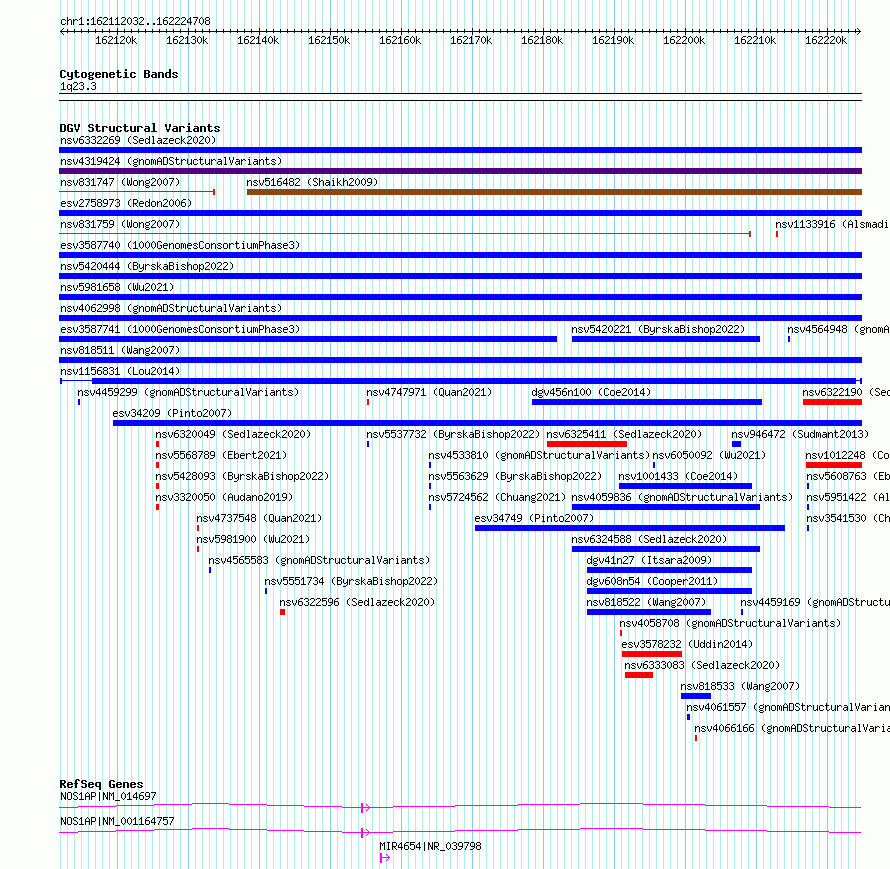890x869 pixels.
Task: Select nsv5537732 (ByrskaBishop2022) label
Action: 453,434
